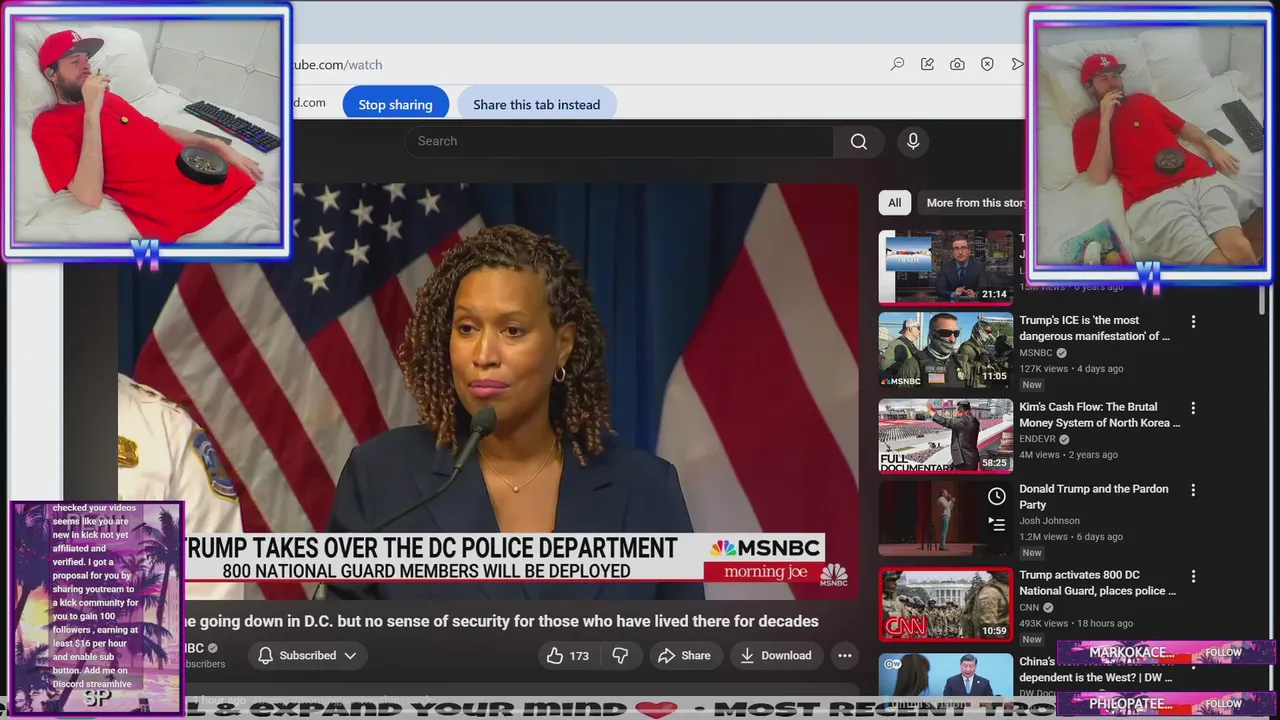Click CNN channel name under National Guard video
The height and width of the screenshot is (720, 1280).
(1029, 607)
